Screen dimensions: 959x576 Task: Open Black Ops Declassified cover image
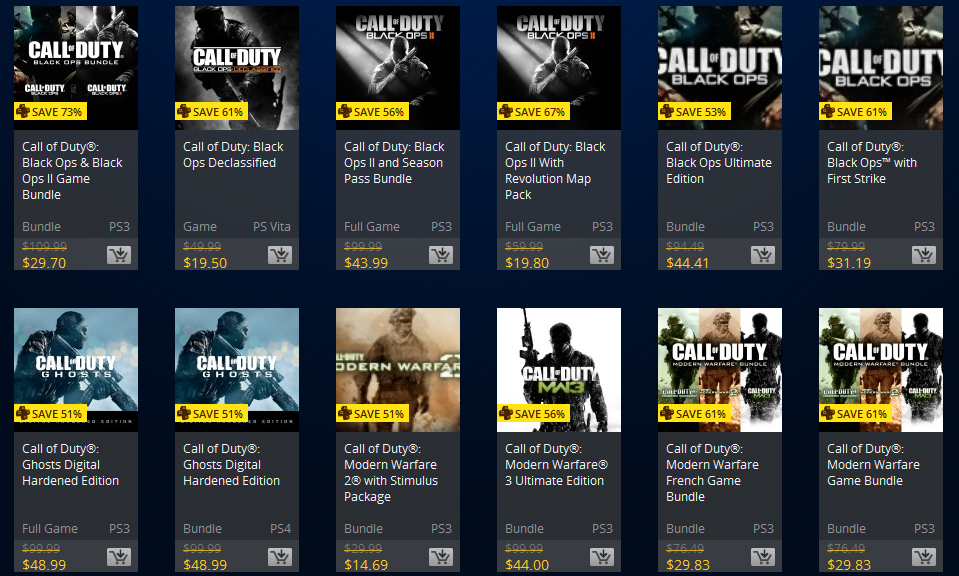237,68
